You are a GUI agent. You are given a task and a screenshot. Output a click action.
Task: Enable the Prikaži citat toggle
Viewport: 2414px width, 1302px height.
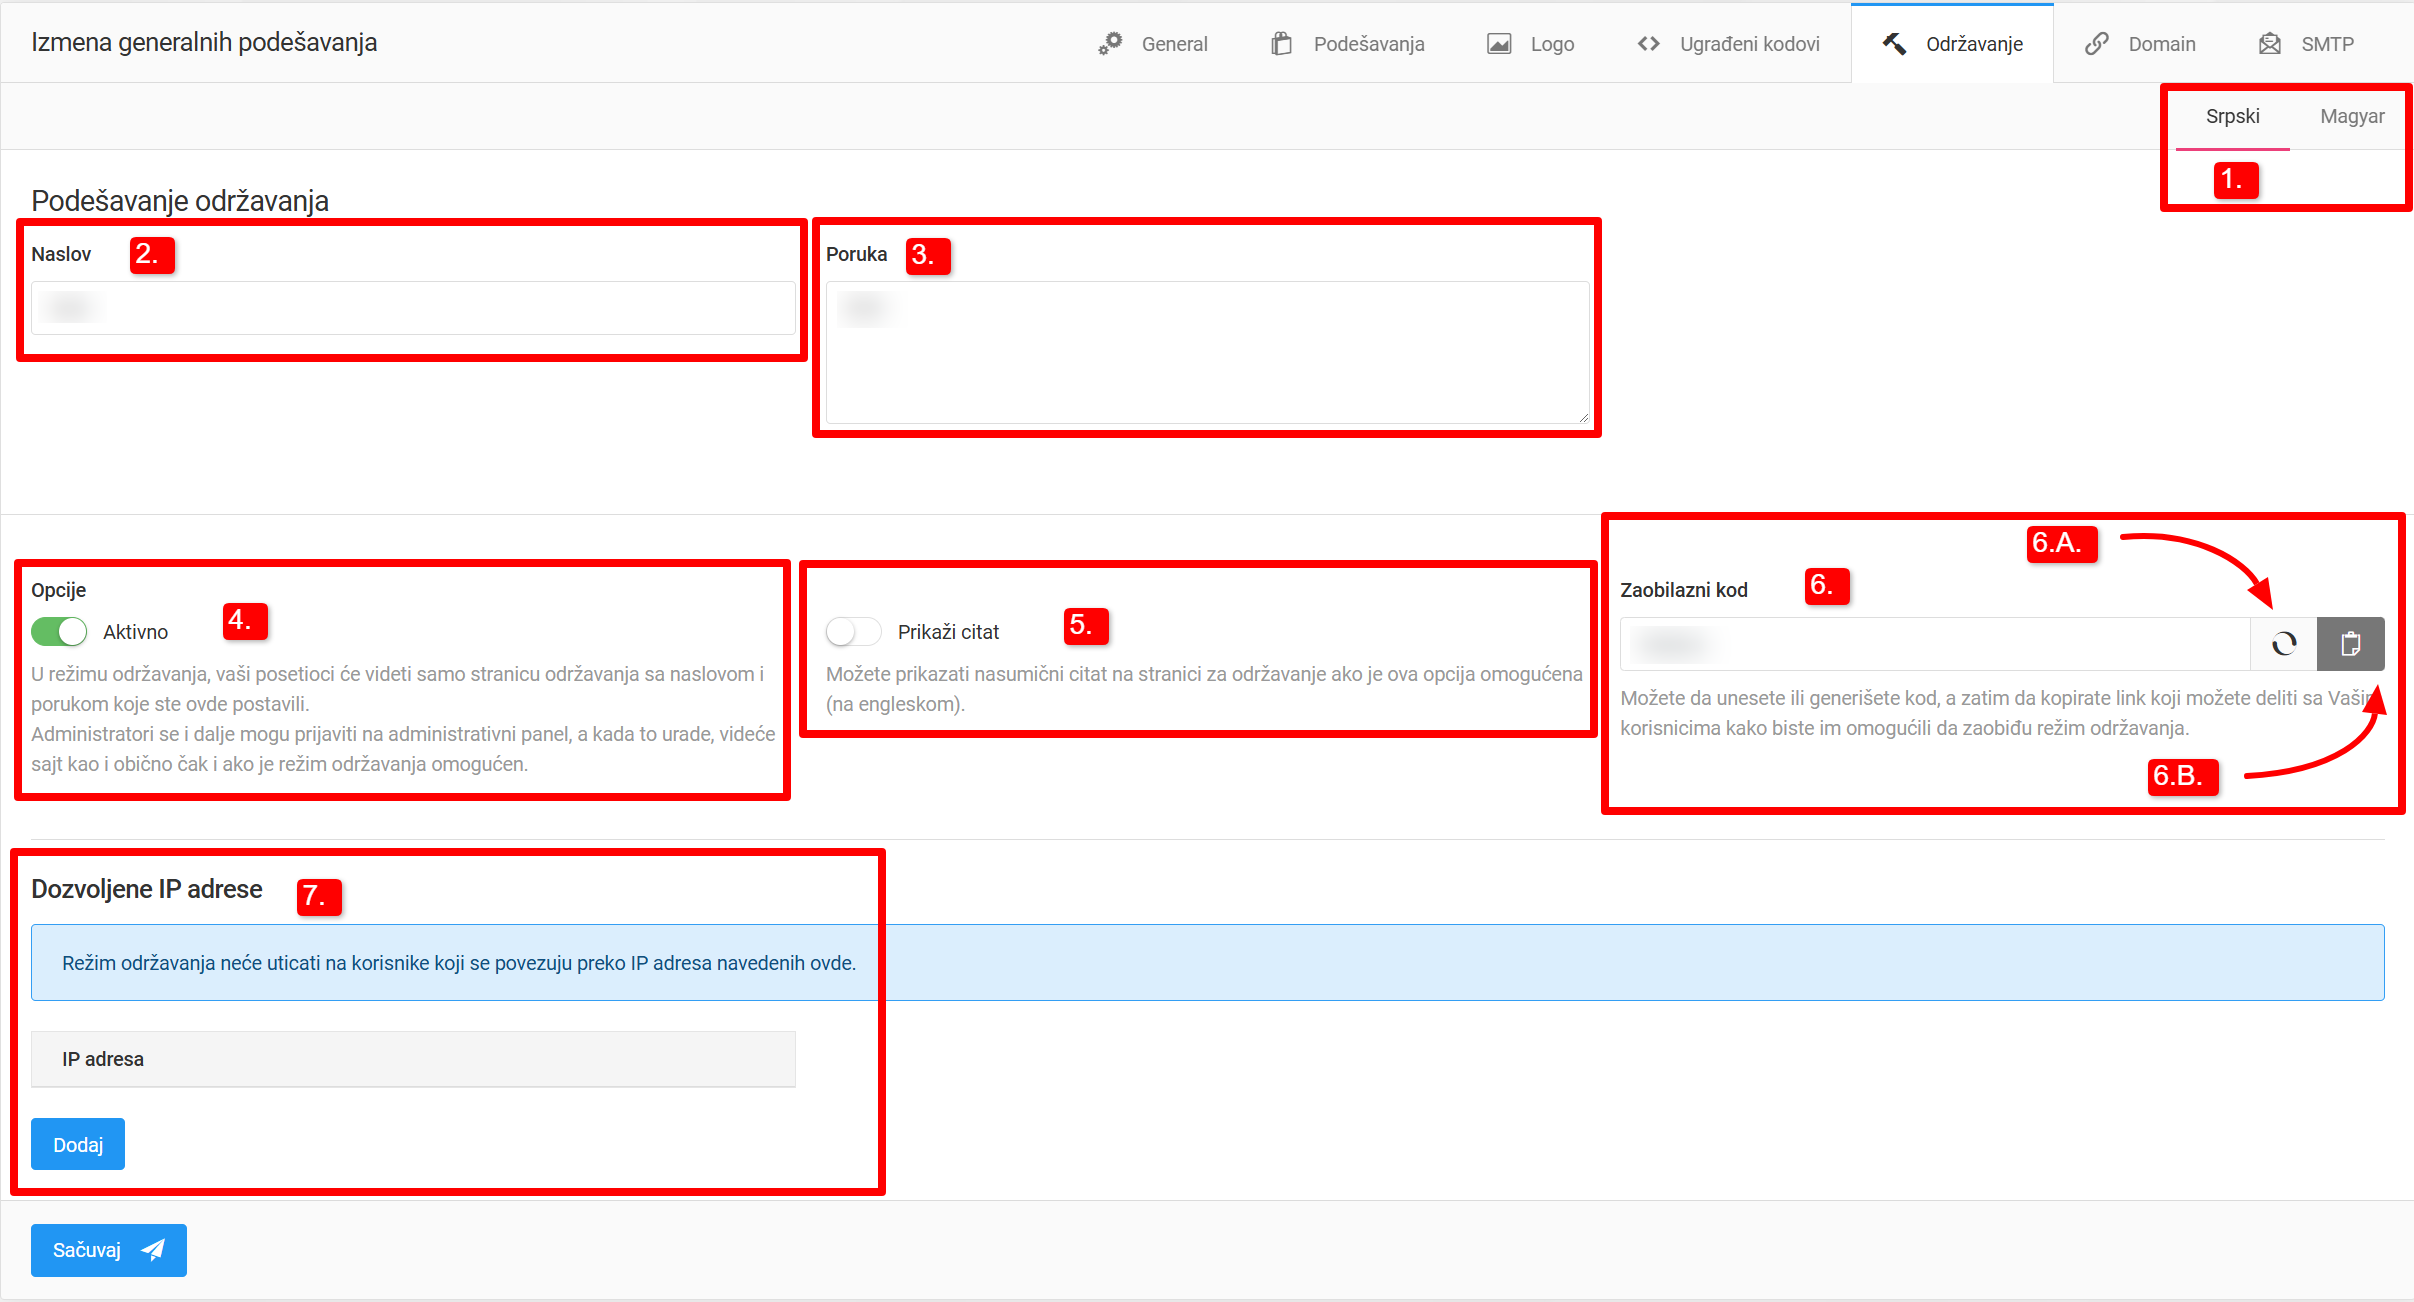pyautogui.click(x=853, y=632)
